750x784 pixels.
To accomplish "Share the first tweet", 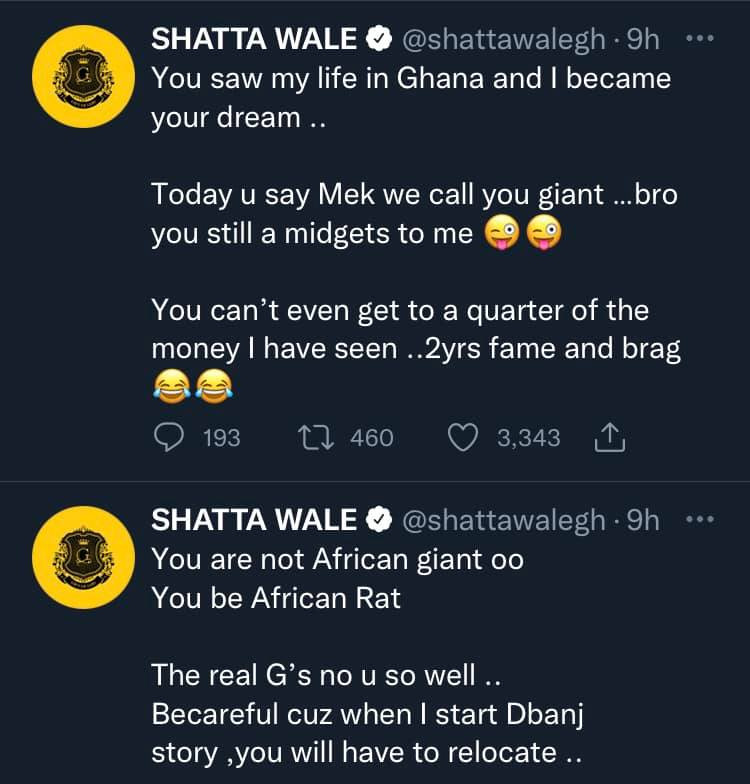I will click(x=610, y=438).
